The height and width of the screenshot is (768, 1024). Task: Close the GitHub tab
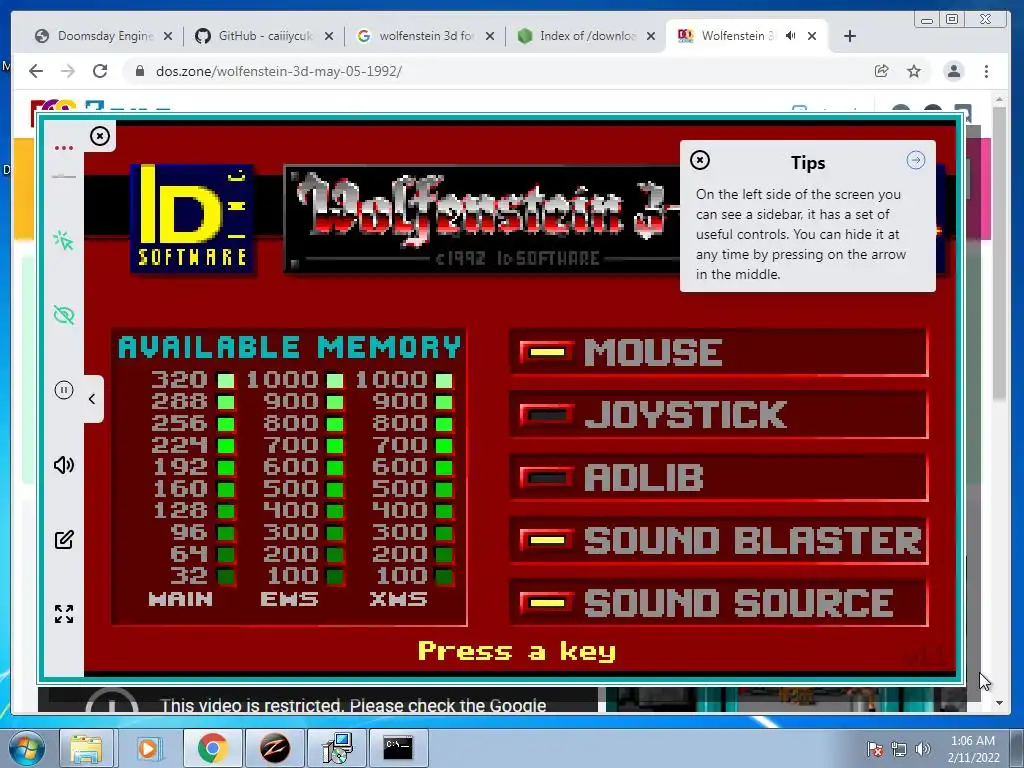[x=329, y=37]
